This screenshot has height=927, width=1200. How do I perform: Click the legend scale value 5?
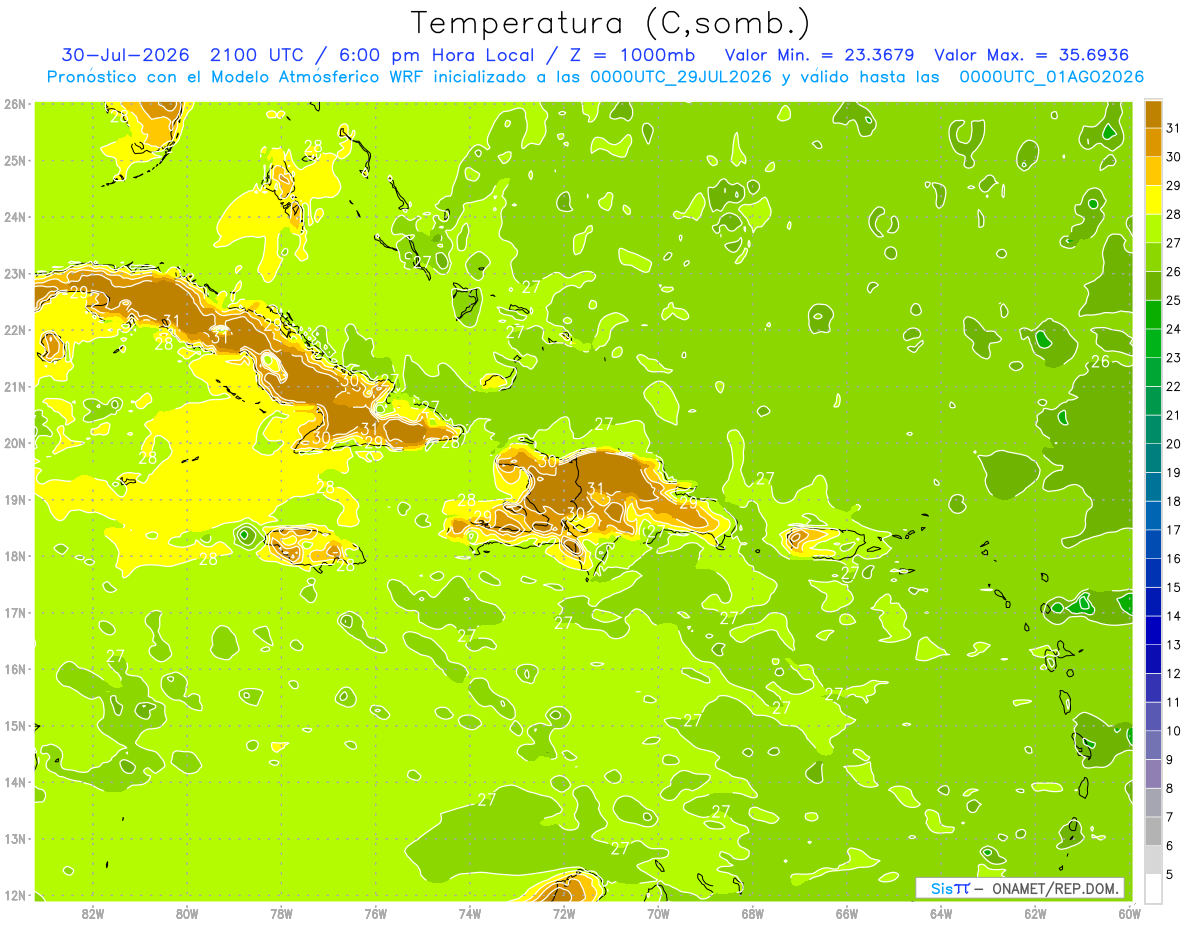point(1170,874)
